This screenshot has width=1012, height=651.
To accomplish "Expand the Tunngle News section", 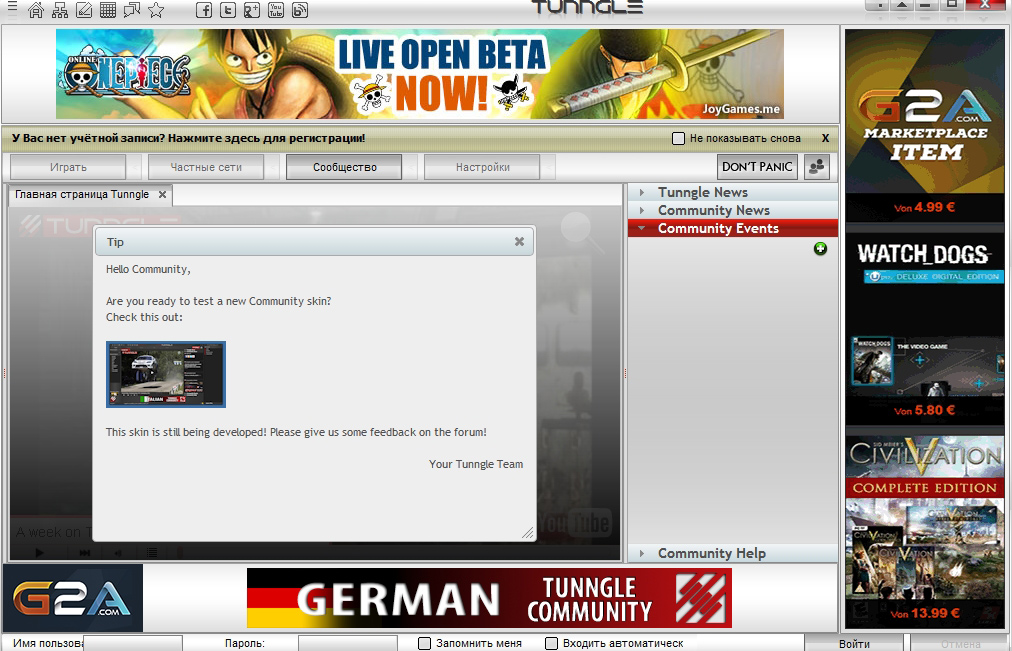I will tap(703, 192).
